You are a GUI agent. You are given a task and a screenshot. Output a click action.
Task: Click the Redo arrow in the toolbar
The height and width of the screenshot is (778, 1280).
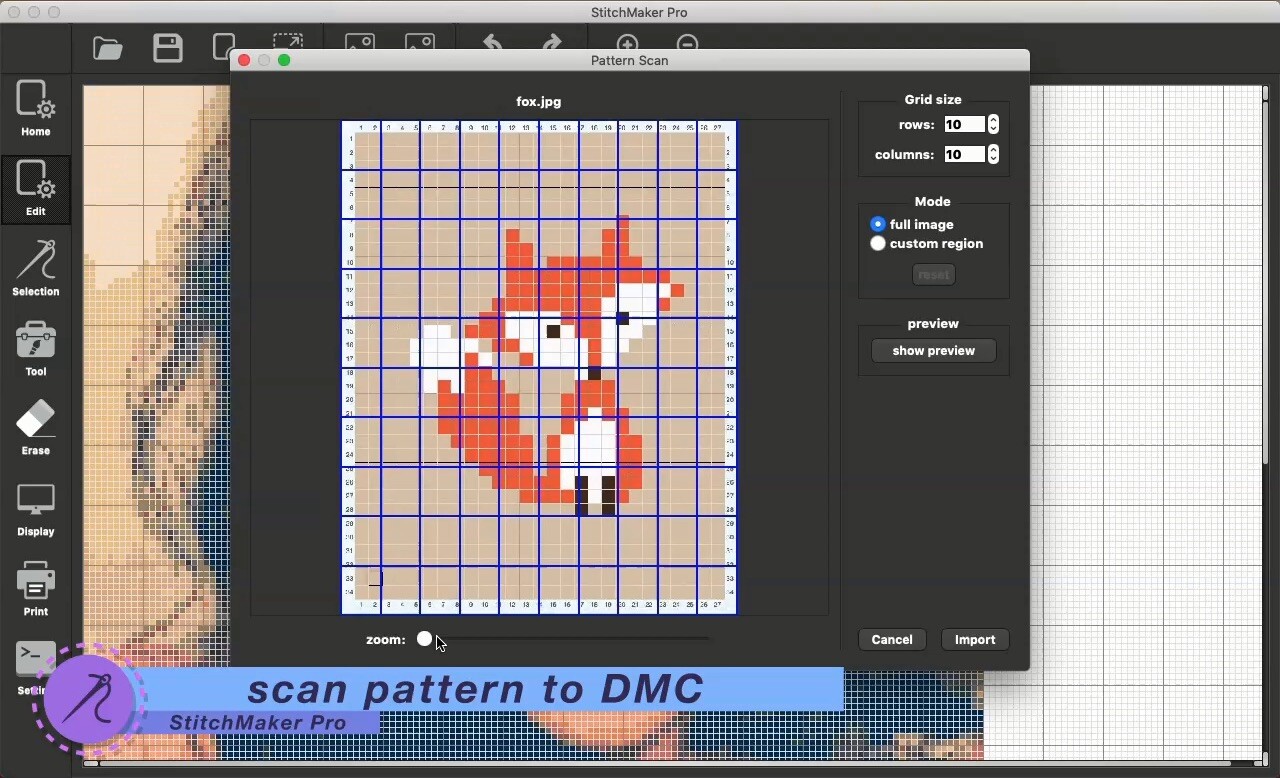coord(551,42)
